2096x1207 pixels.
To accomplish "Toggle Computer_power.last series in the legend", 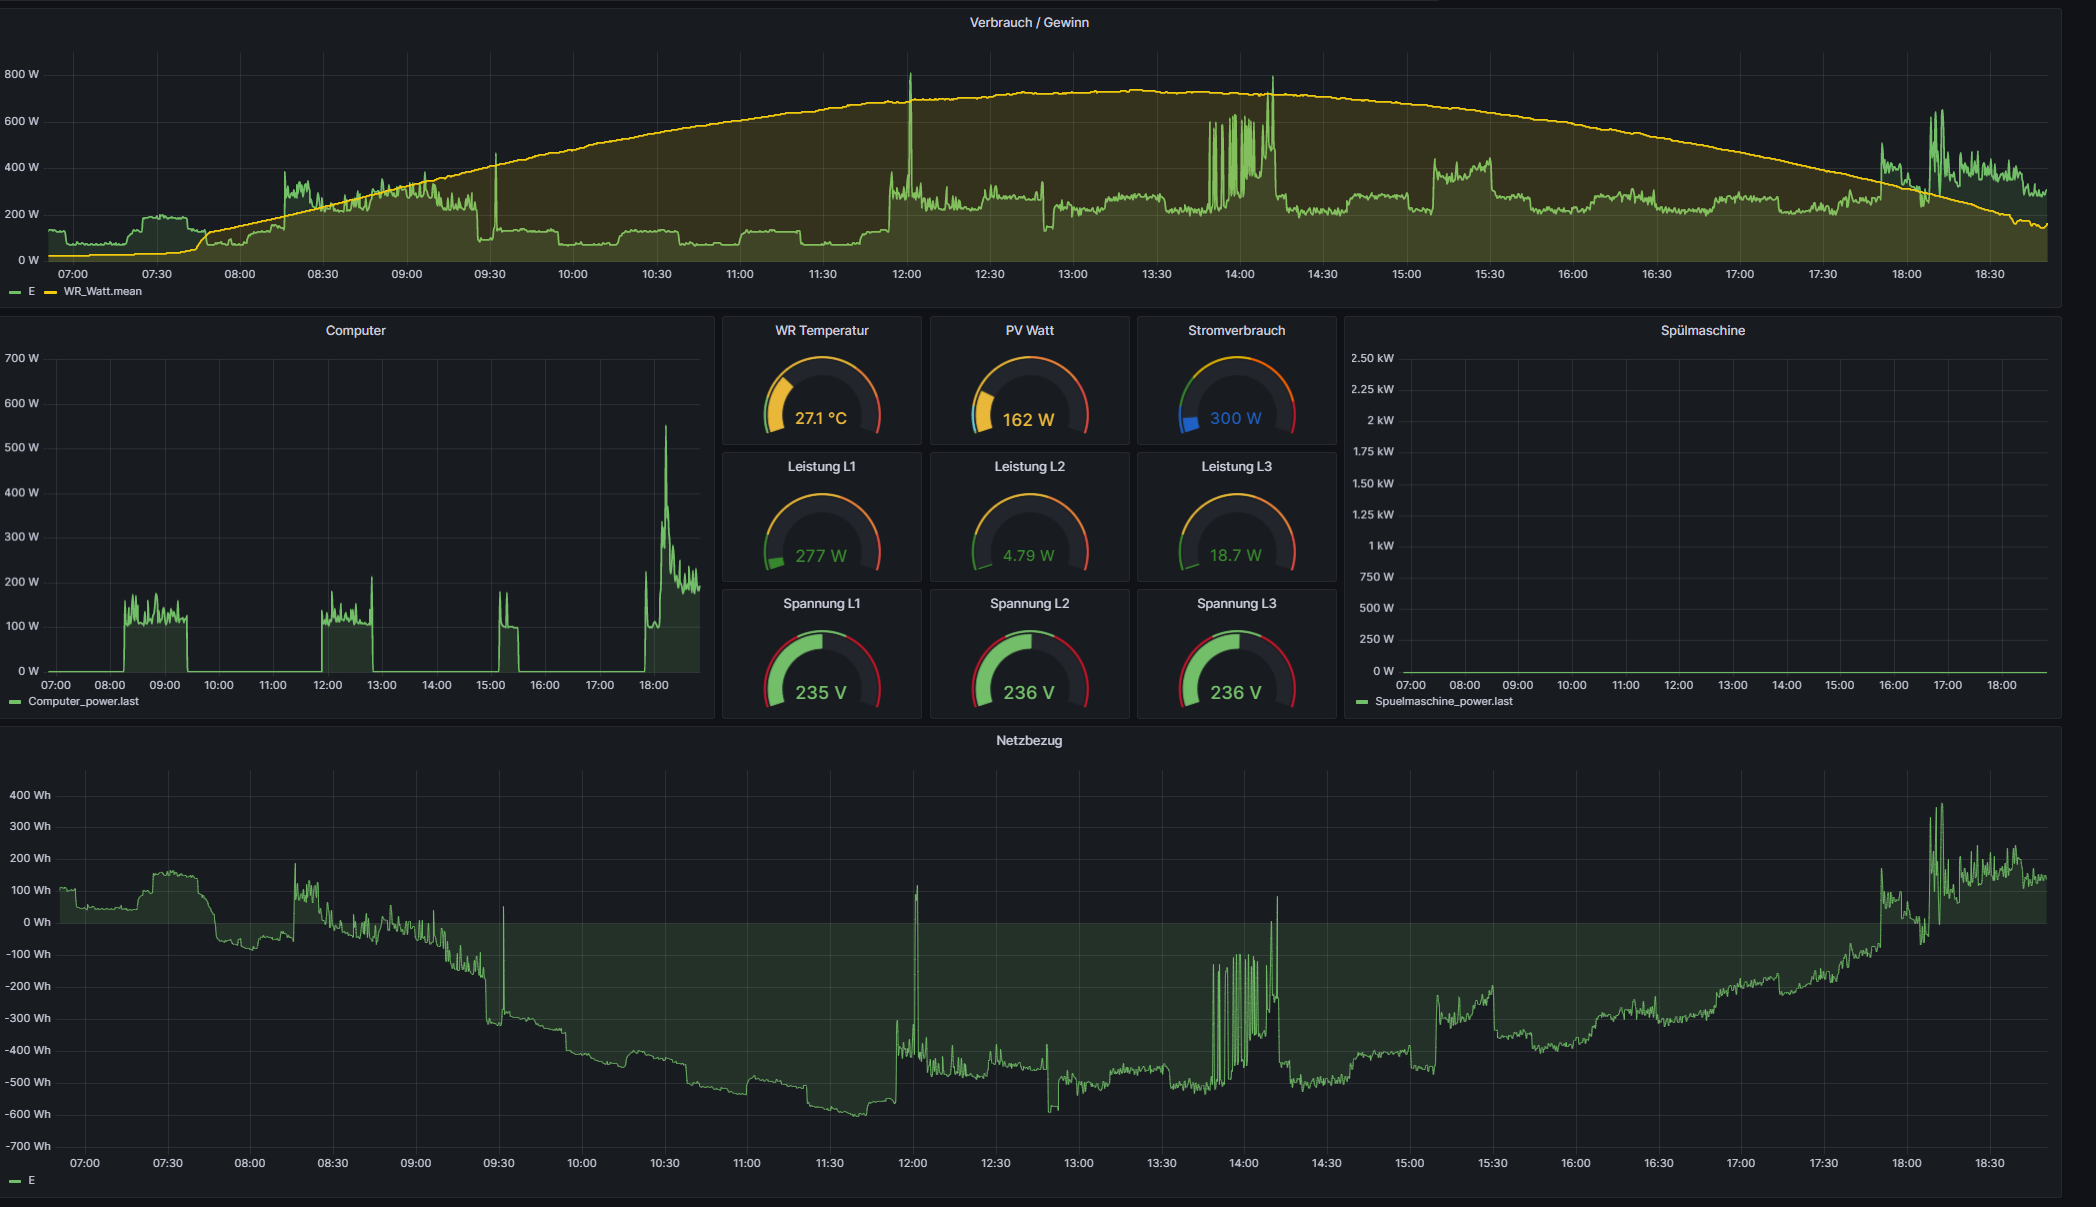I will pos(83,701).
